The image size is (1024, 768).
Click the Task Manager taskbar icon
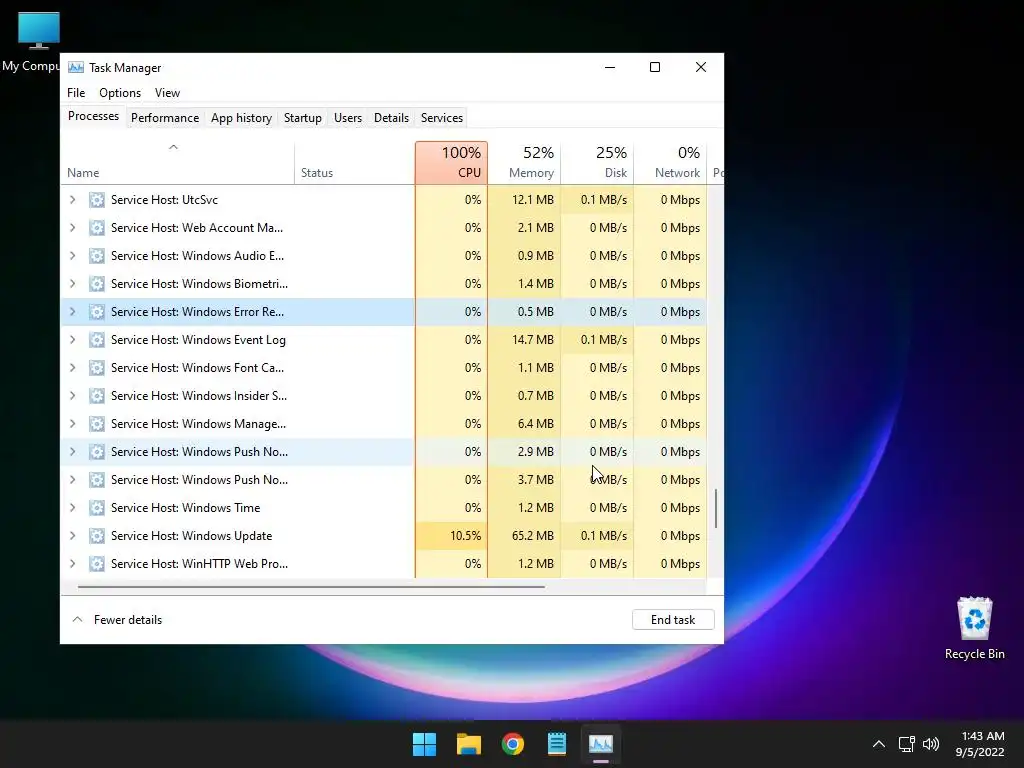(601, 744)
